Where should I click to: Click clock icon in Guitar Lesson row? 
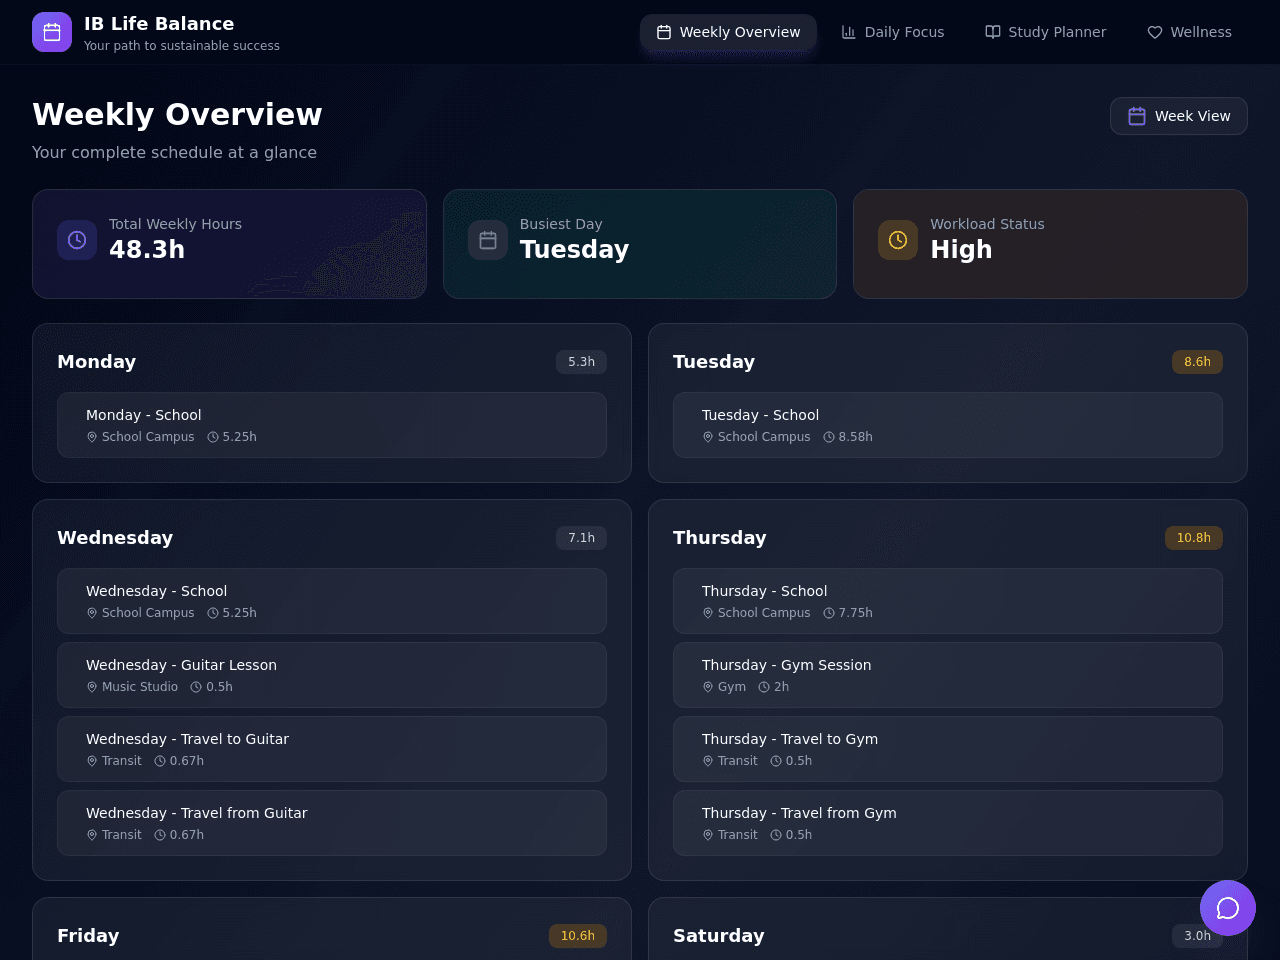[196, 687]
